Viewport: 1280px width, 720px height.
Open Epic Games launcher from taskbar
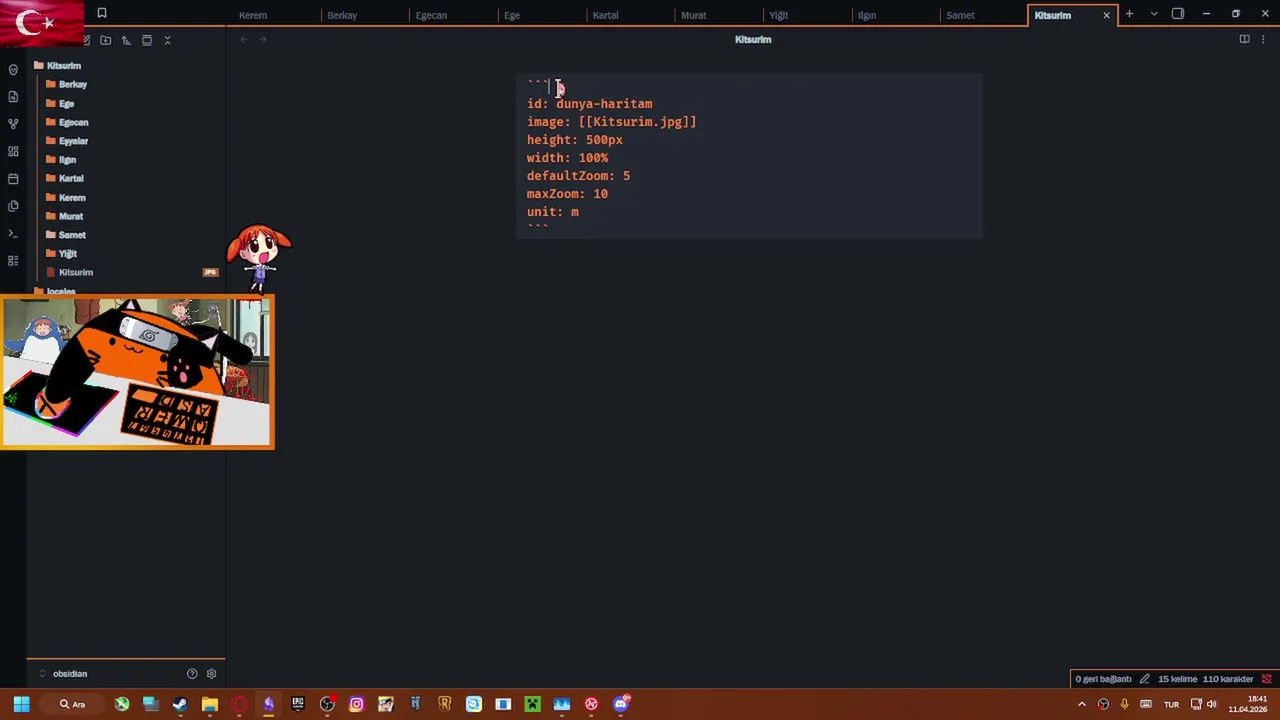(x=297, y=704)
